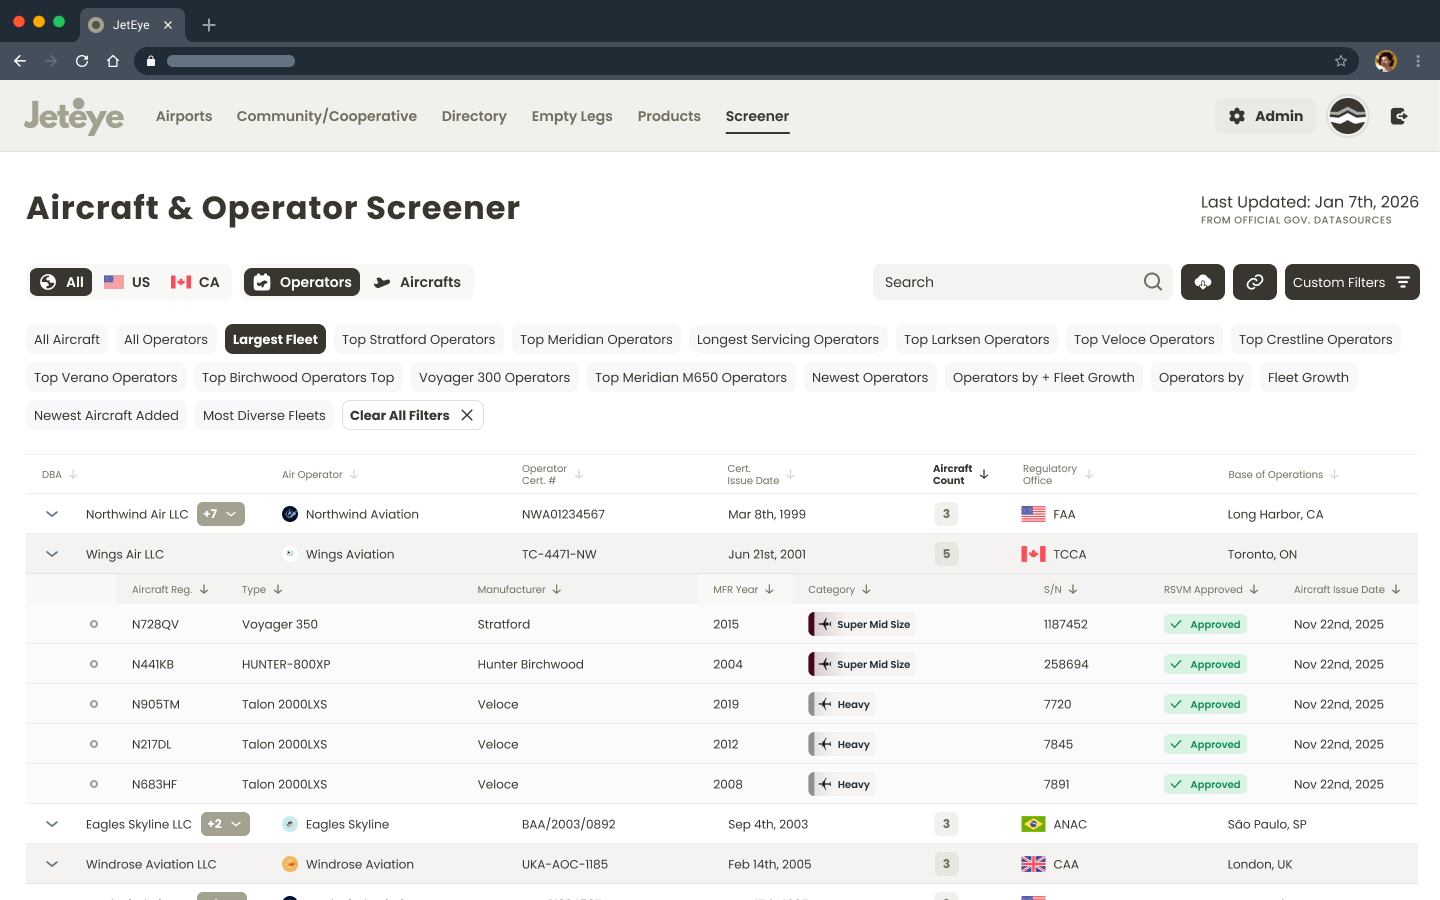Select the Largest Fleet filter chip

275,339
